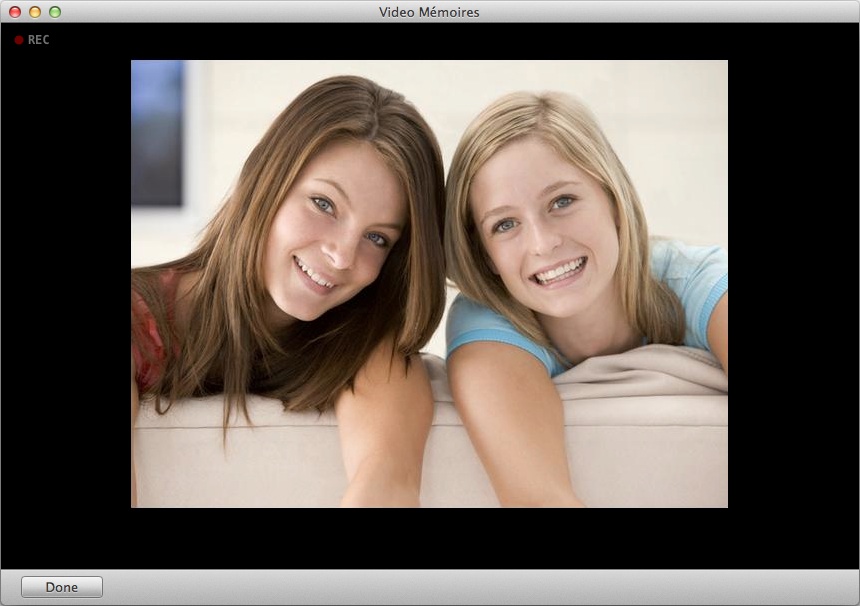This screenshot has height=606, width=860.
Task: Click the Done button
Action: 61,587
